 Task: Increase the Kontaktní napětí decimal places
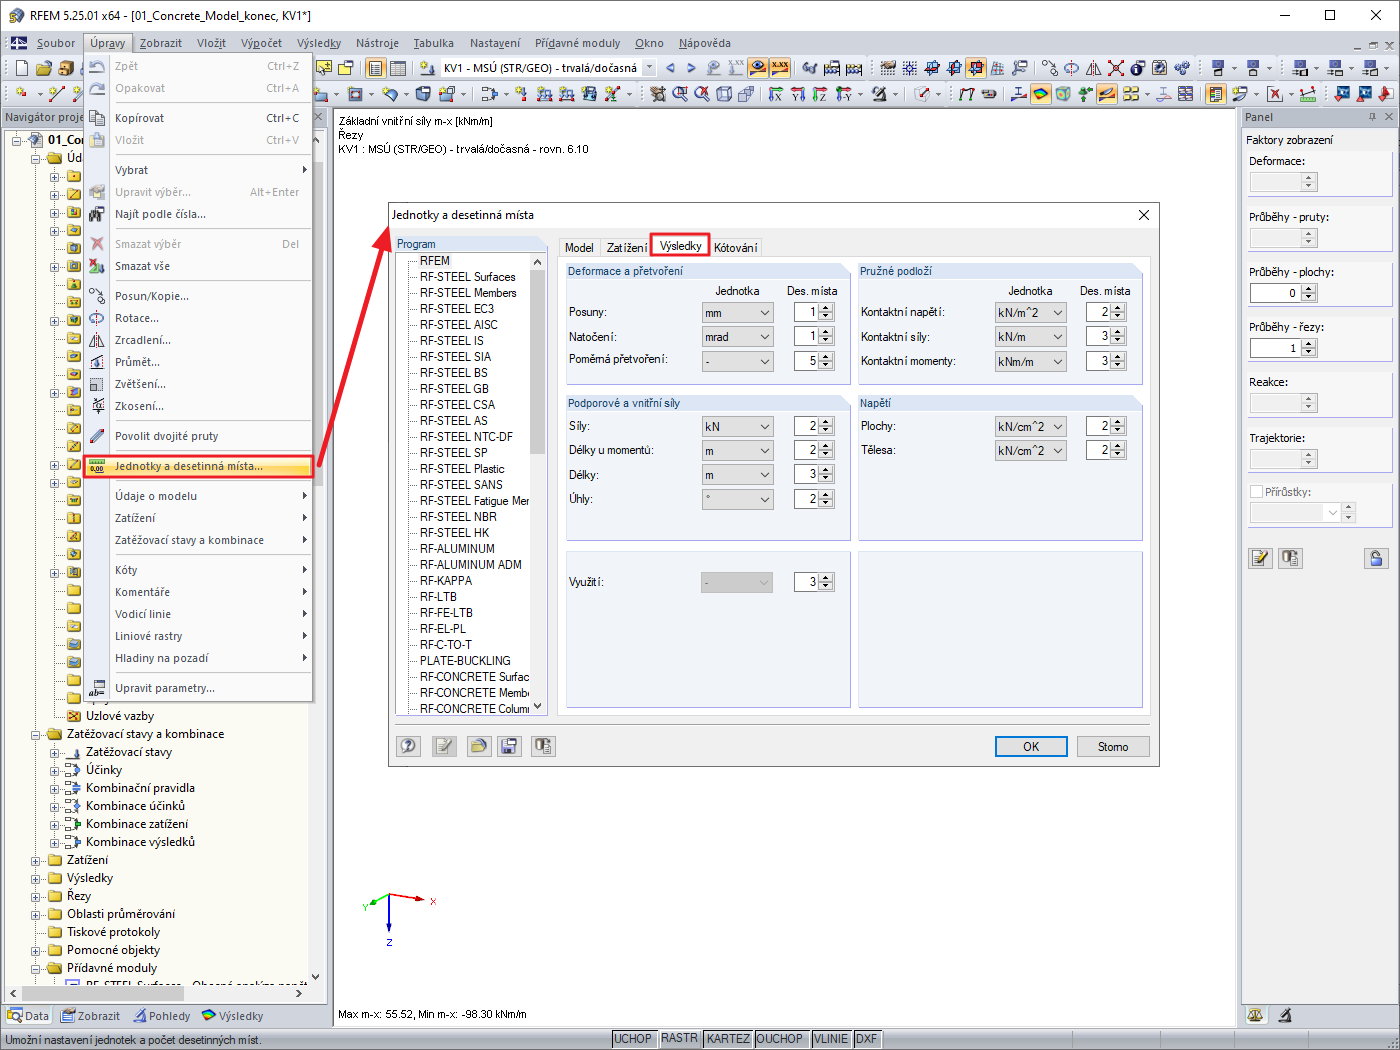click(x=1118, y=308)
